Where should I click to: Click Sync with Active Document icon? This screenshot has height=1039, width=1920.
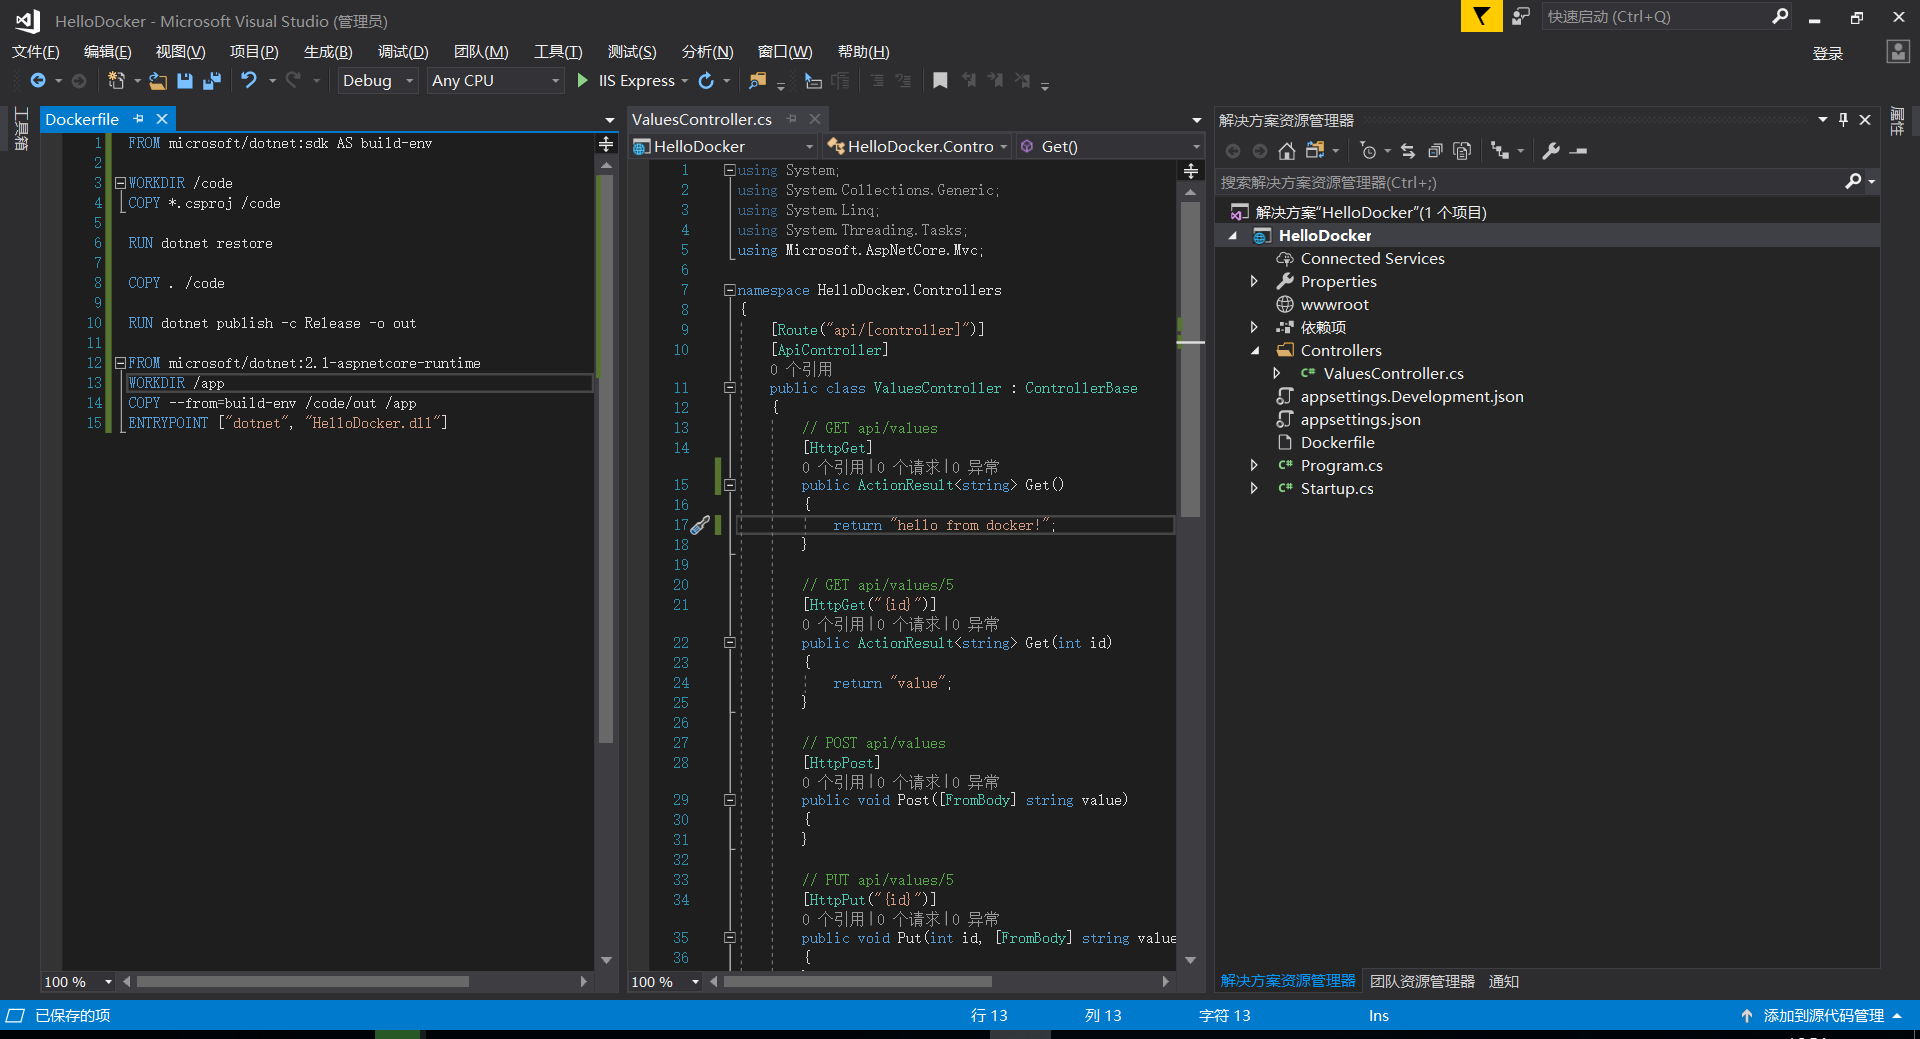point(1408,151)
